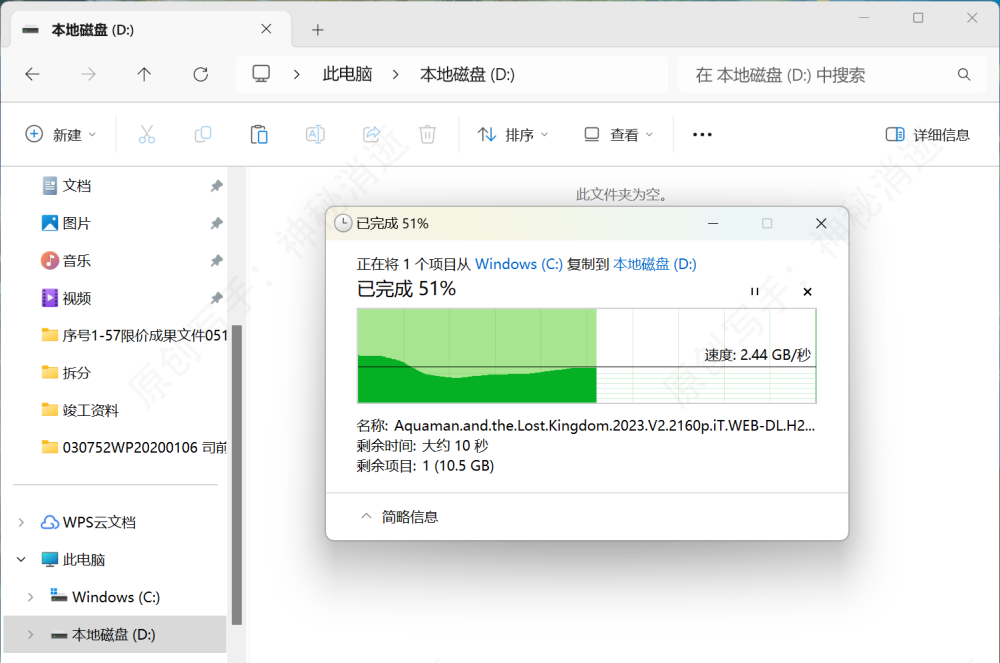
Task: Open the 新建 (New) menu
Action: click(x=61, y=135)
